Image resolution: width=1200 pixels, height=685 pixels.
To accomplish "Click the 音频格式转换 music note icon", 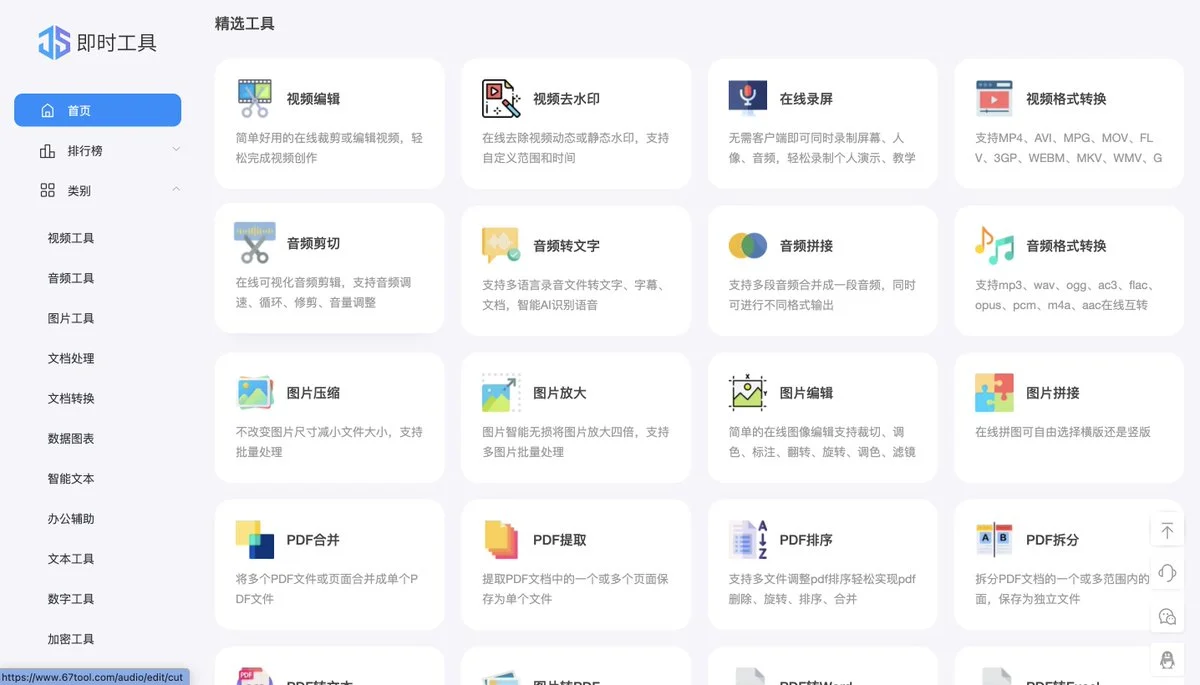I will (992, 245).
